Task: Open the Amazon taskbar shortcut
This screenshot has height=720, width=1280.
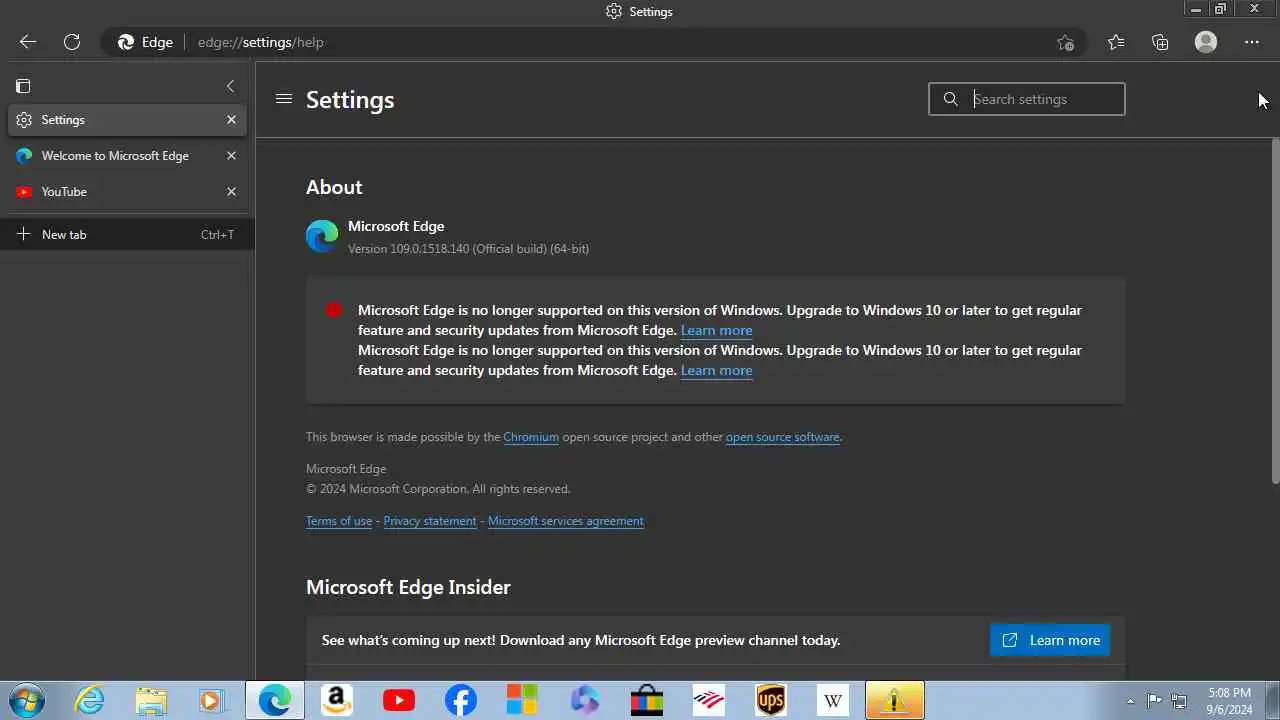Action: pos(337,700)
